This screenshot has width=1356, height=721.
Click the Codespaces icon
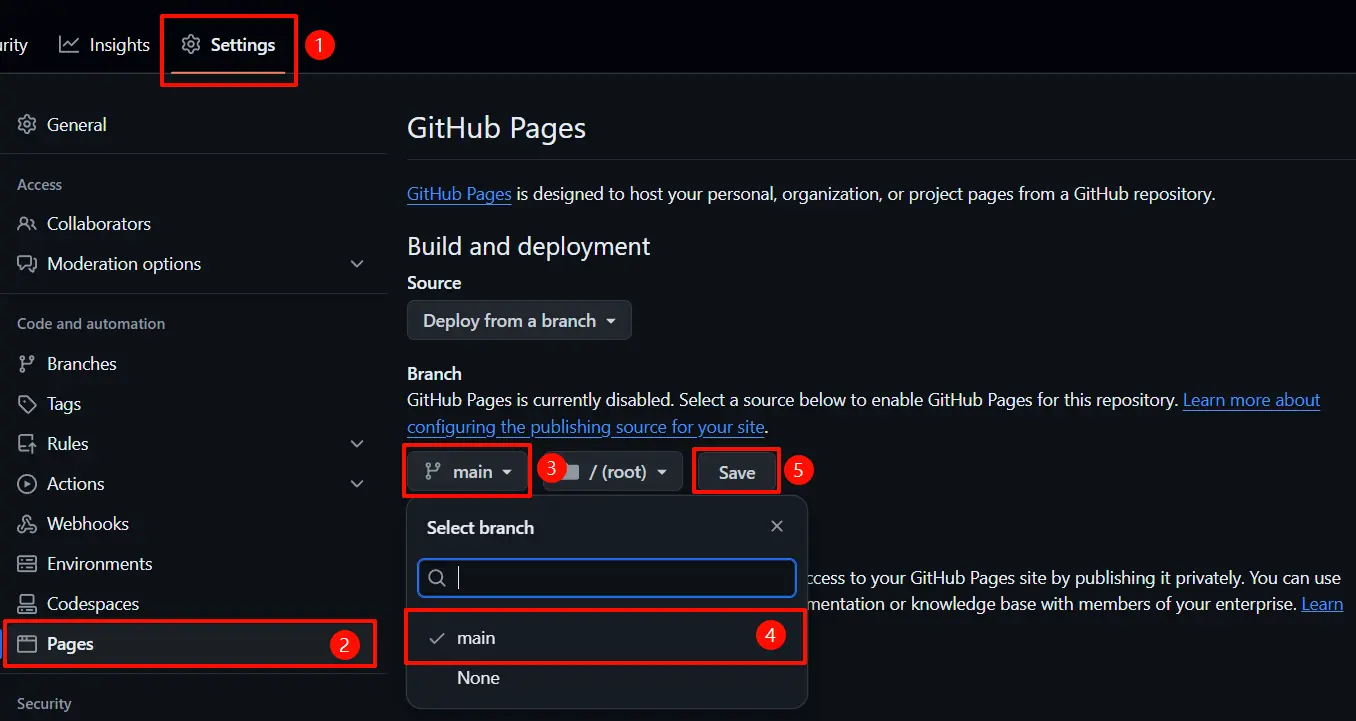pyautogui.click(x=27, y=604)
